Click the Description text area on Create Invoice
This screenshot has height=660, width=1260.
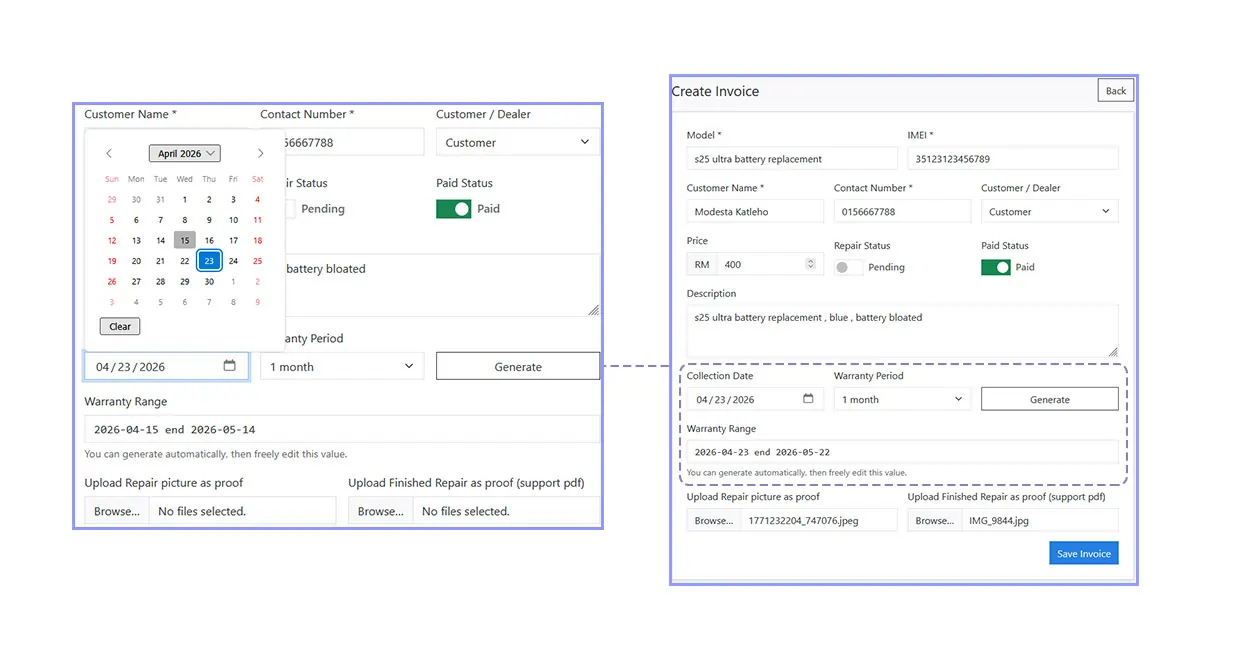coord(900,328)
